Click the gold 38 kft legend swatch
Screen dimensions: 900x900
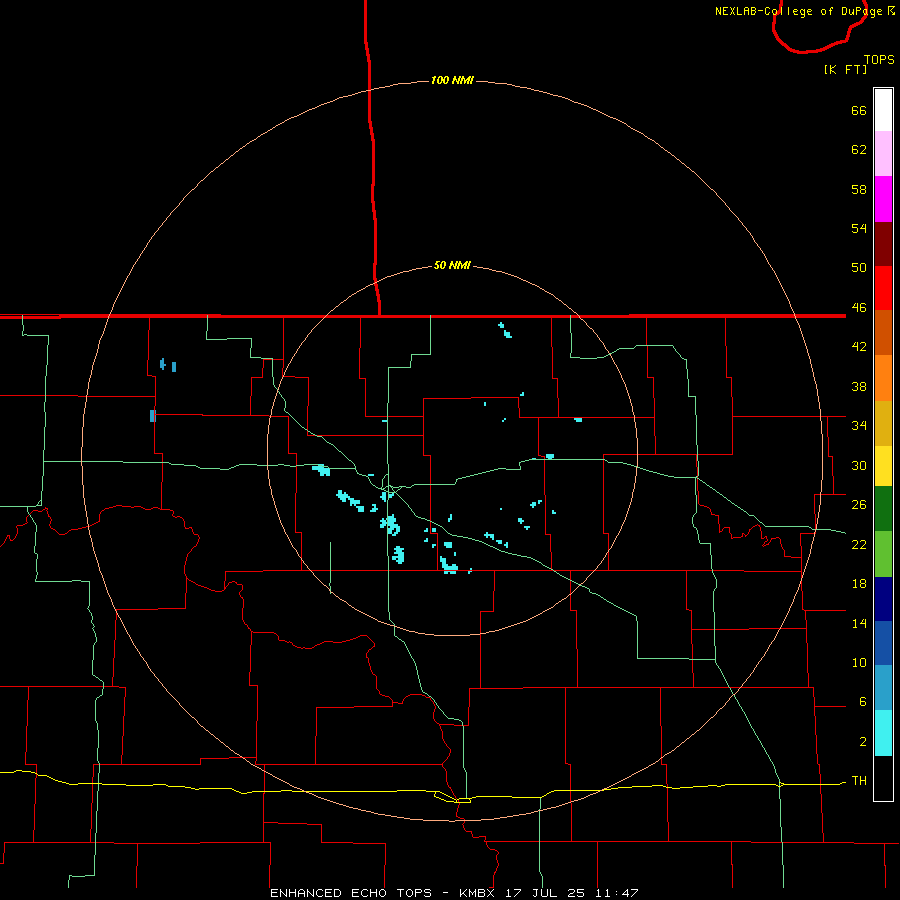click(883, 423)
